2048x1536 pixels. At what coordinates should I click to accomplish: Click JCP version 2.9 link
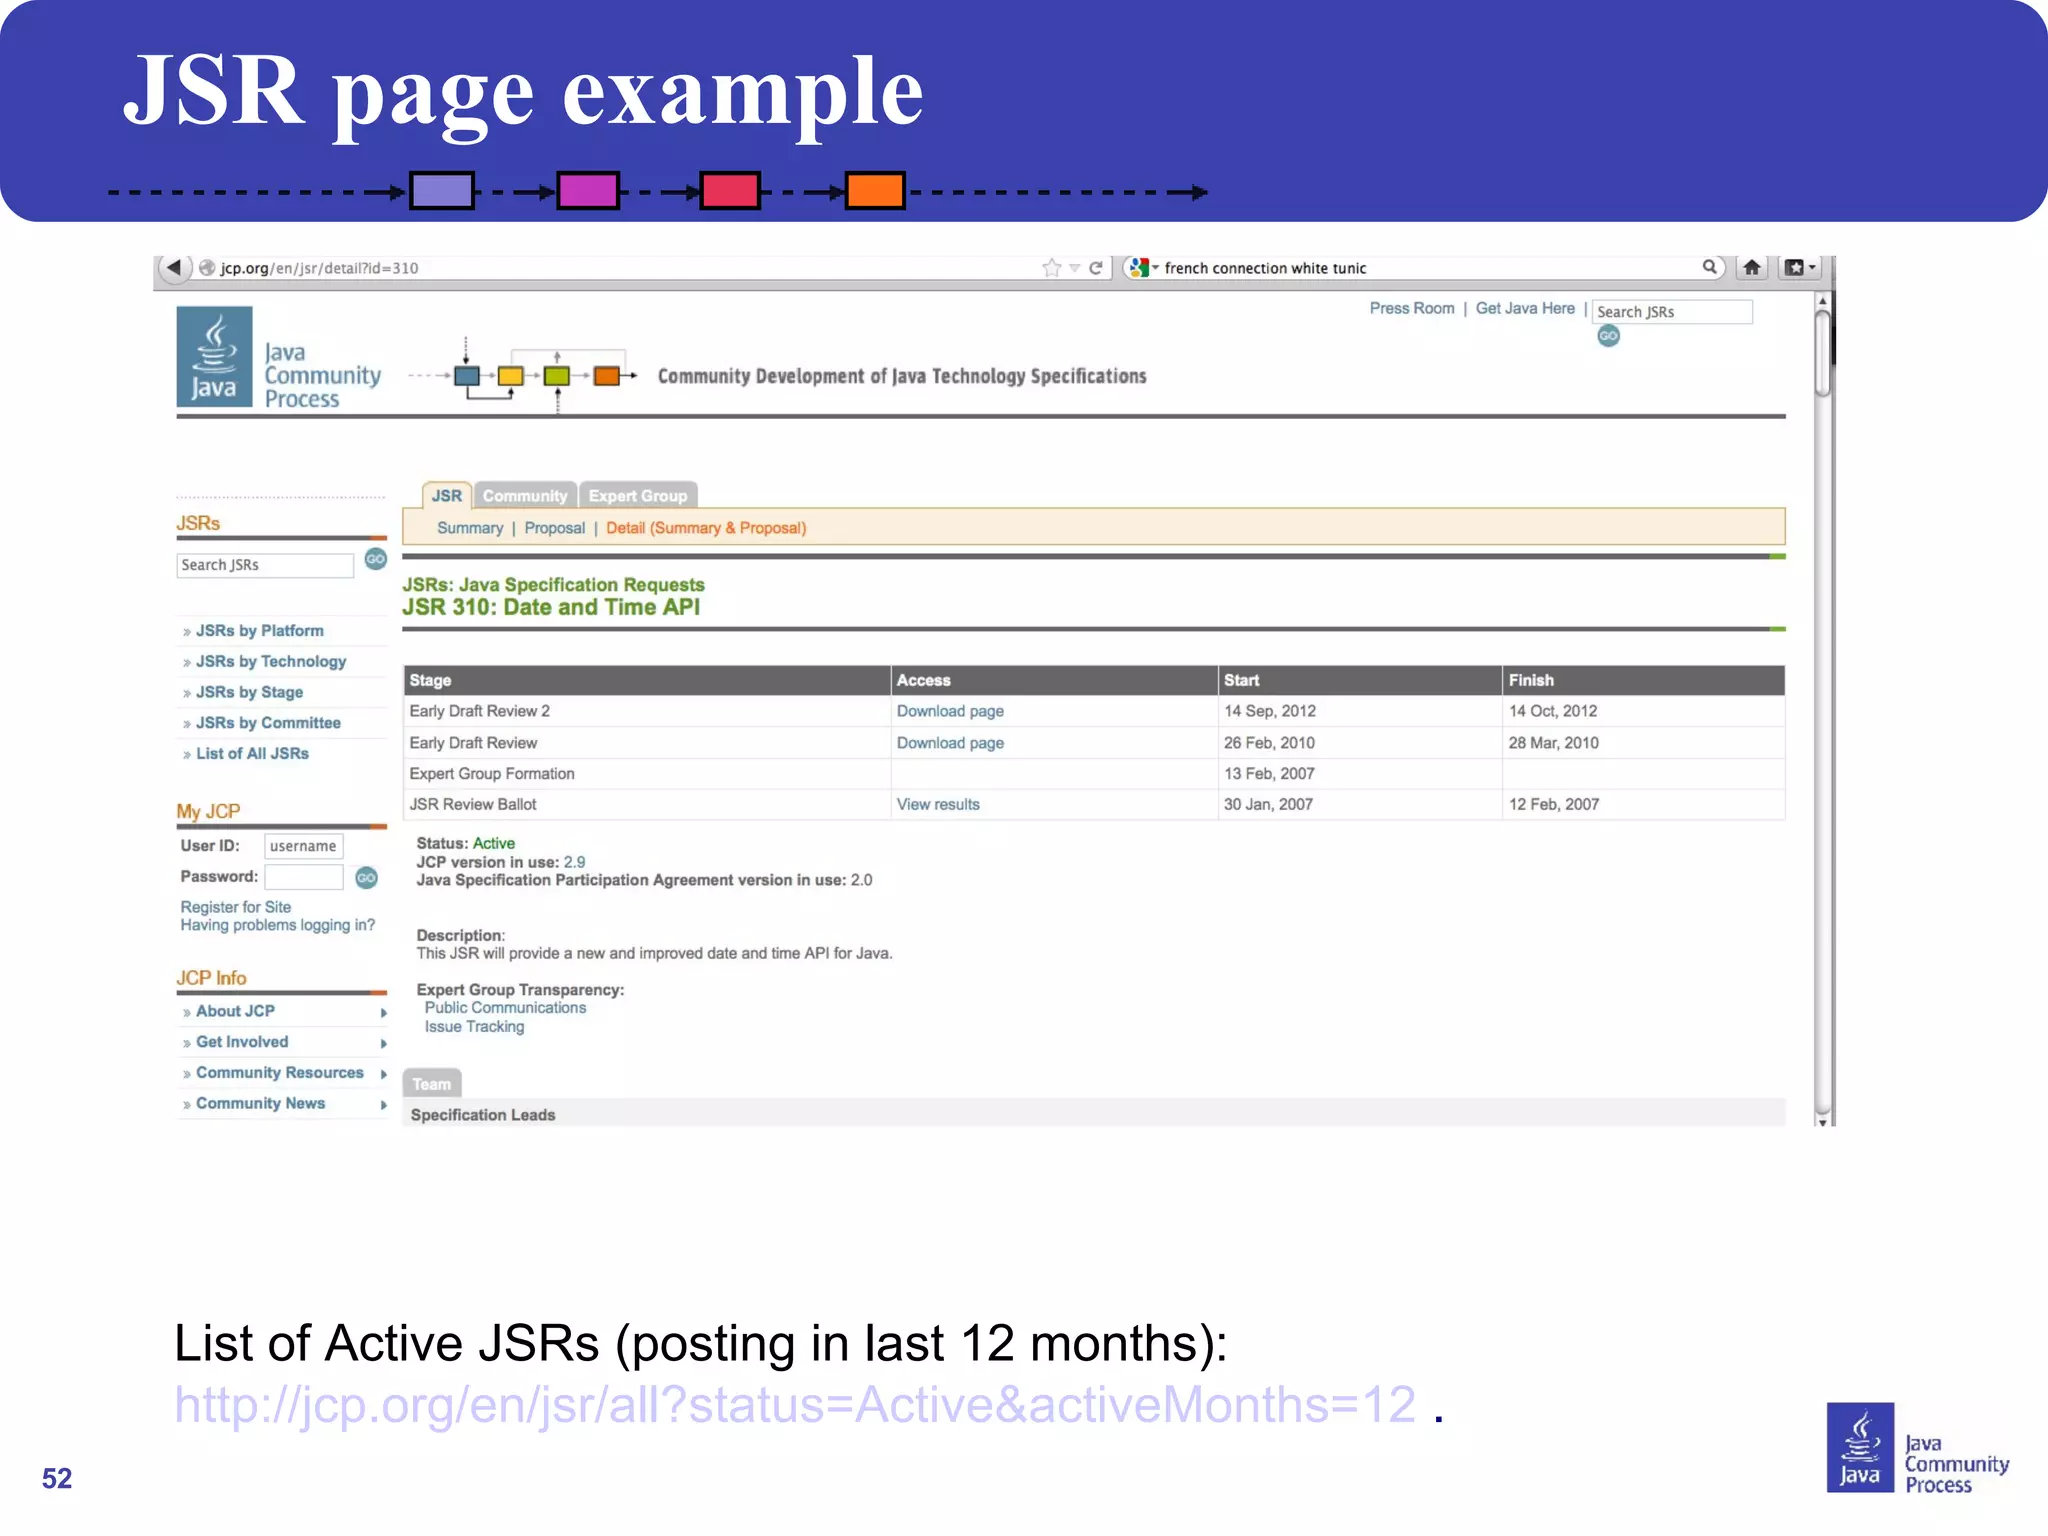click(x=574, y=862)
